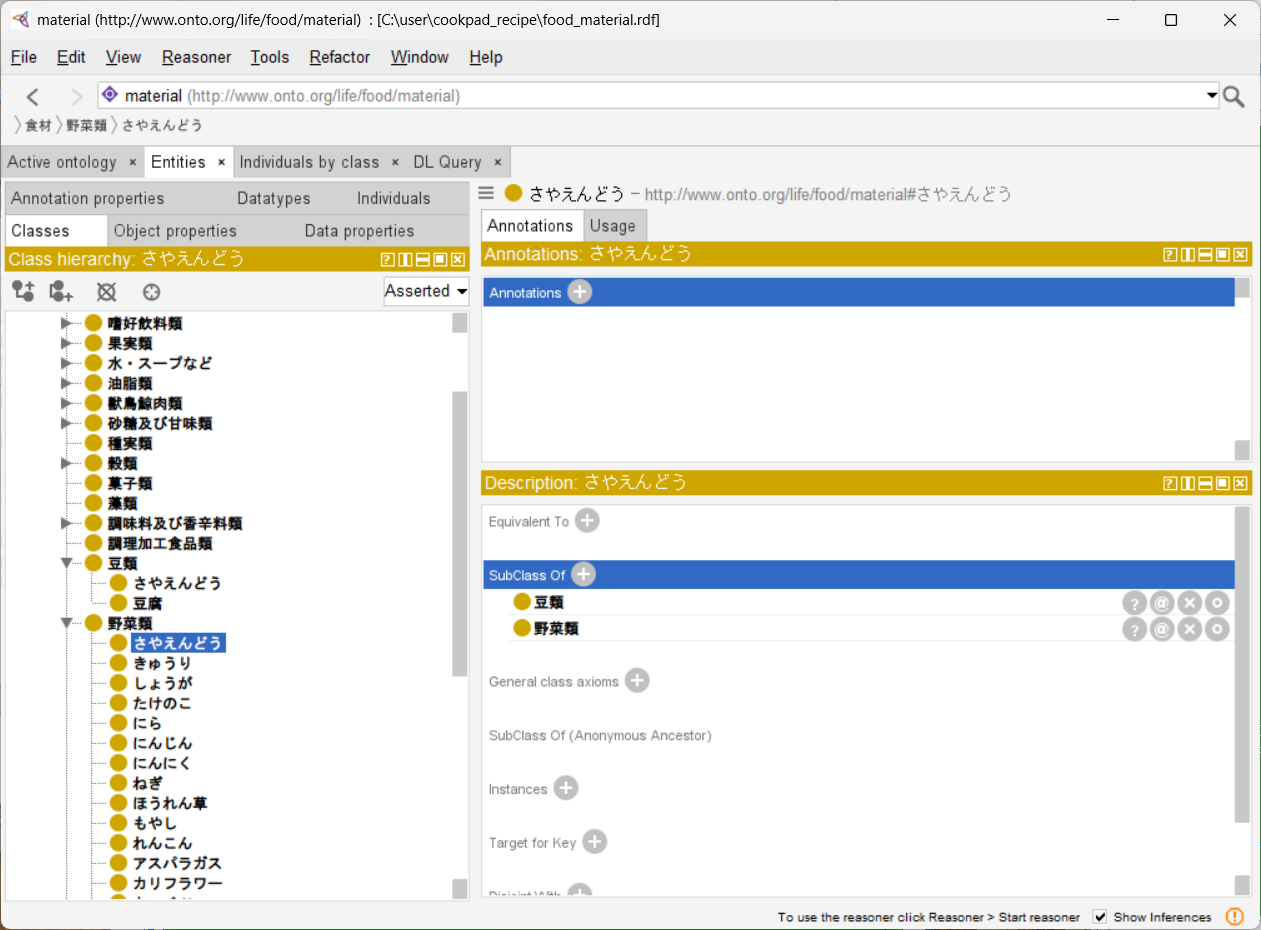Image resolution: width=1261 pixels, height=930 pixels.
Task: Open the Data properties tab
Action: 359,231
